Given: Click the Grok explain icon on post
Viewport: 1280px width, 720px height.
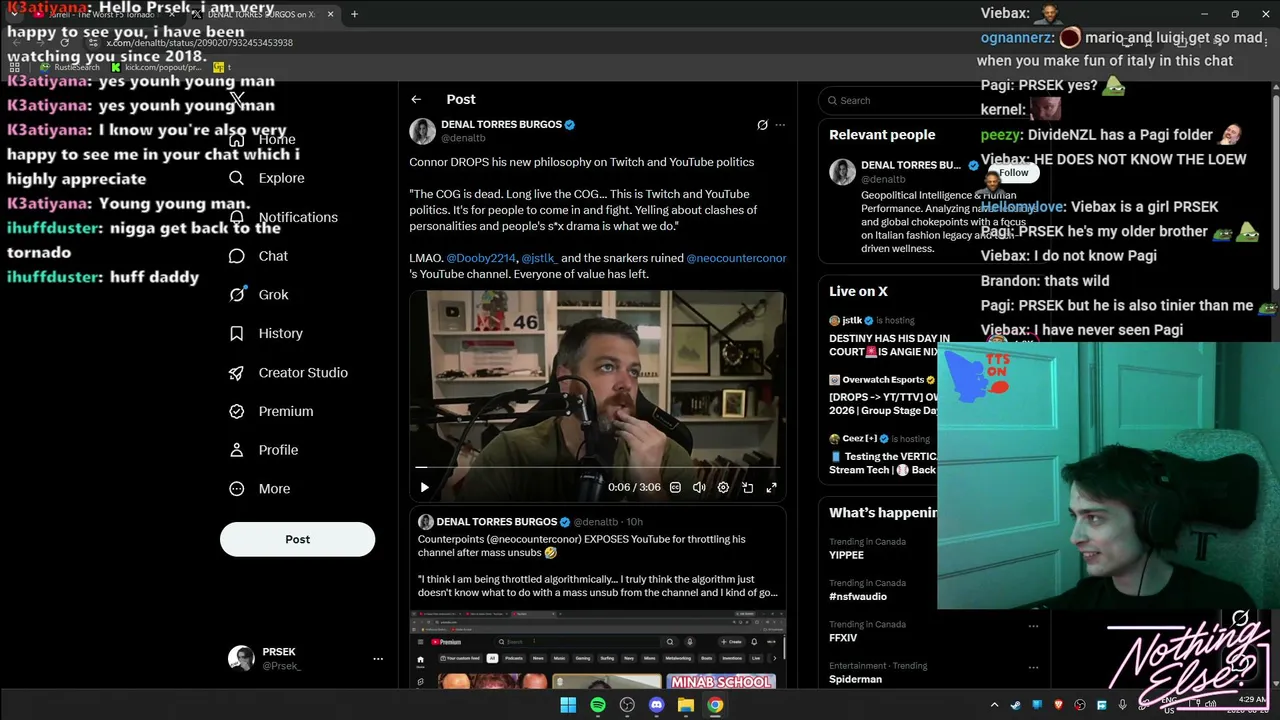Looking at the screenshot, I should 762,125.
